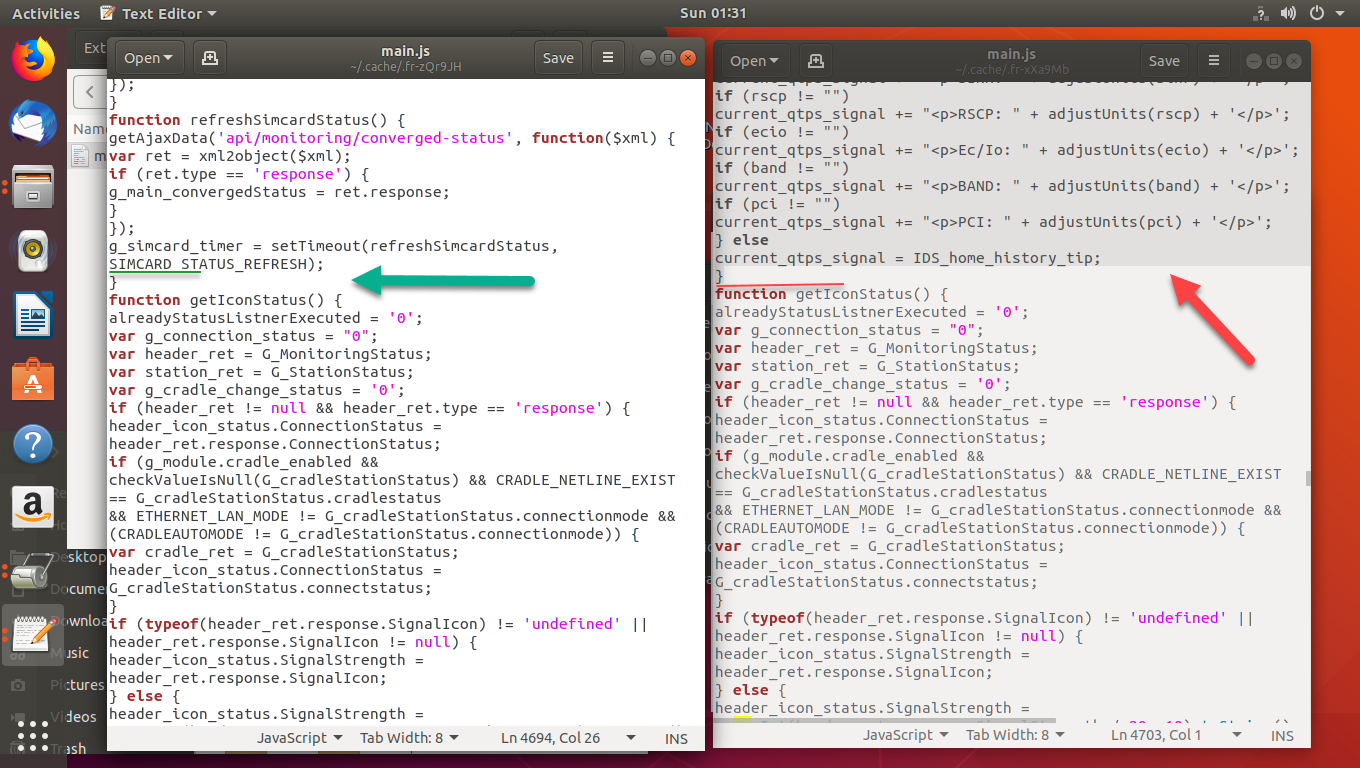Image resolution: width=1360 pixels, height=768 pixels.
Task: Launch LibreOffice Writer from the dock
Action: pyautogui.click(x=33, y=319)
